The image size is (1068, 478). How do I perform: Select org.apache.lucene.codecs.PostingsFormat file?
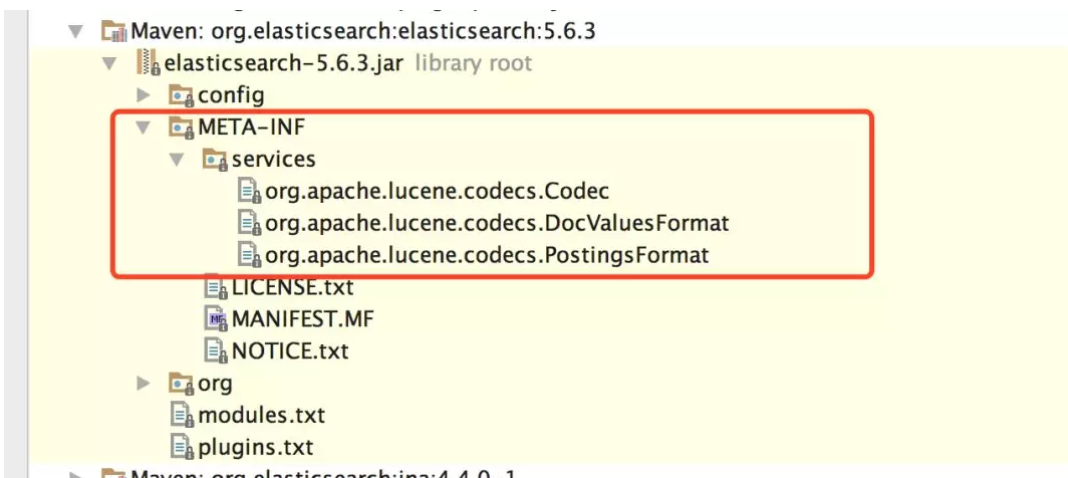pos(473,255)
